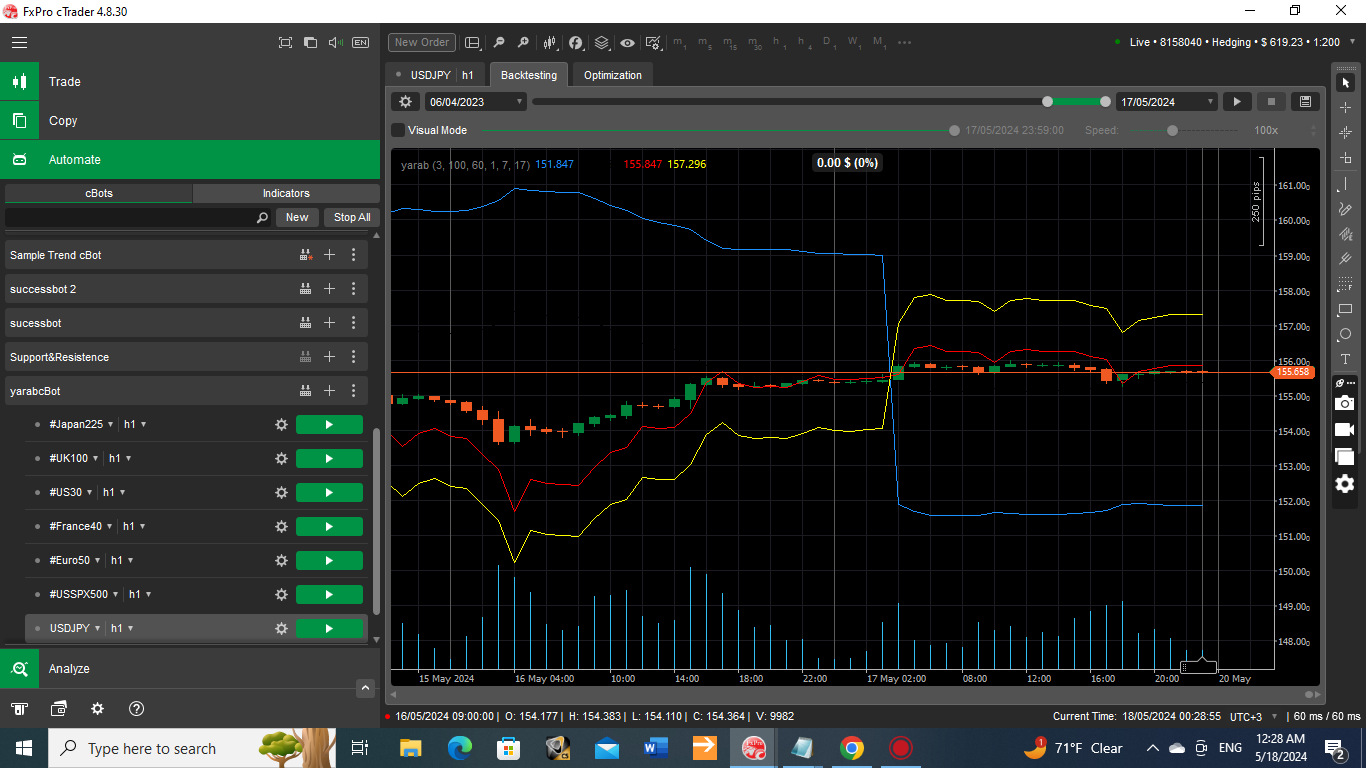Switch to the Indicators tab
This screenshot has height=768, width=1366.
pyautogui.click(x=286, y=193)
